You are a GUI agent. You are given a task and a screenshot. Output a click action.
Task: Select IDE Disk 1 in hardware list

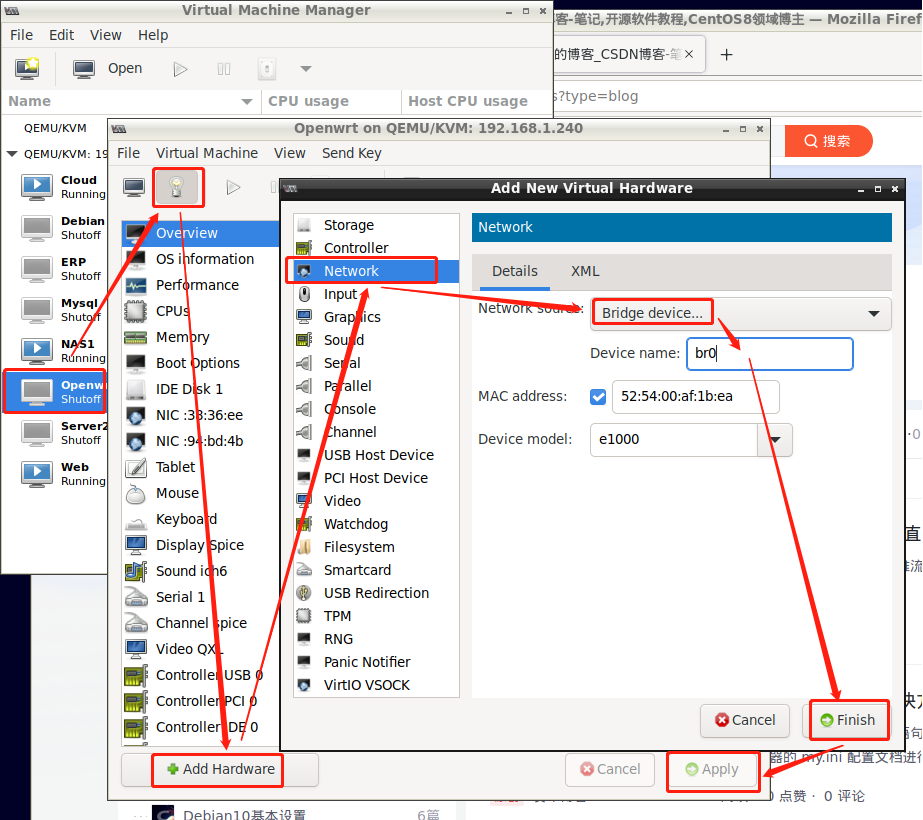tap(201, 389)
